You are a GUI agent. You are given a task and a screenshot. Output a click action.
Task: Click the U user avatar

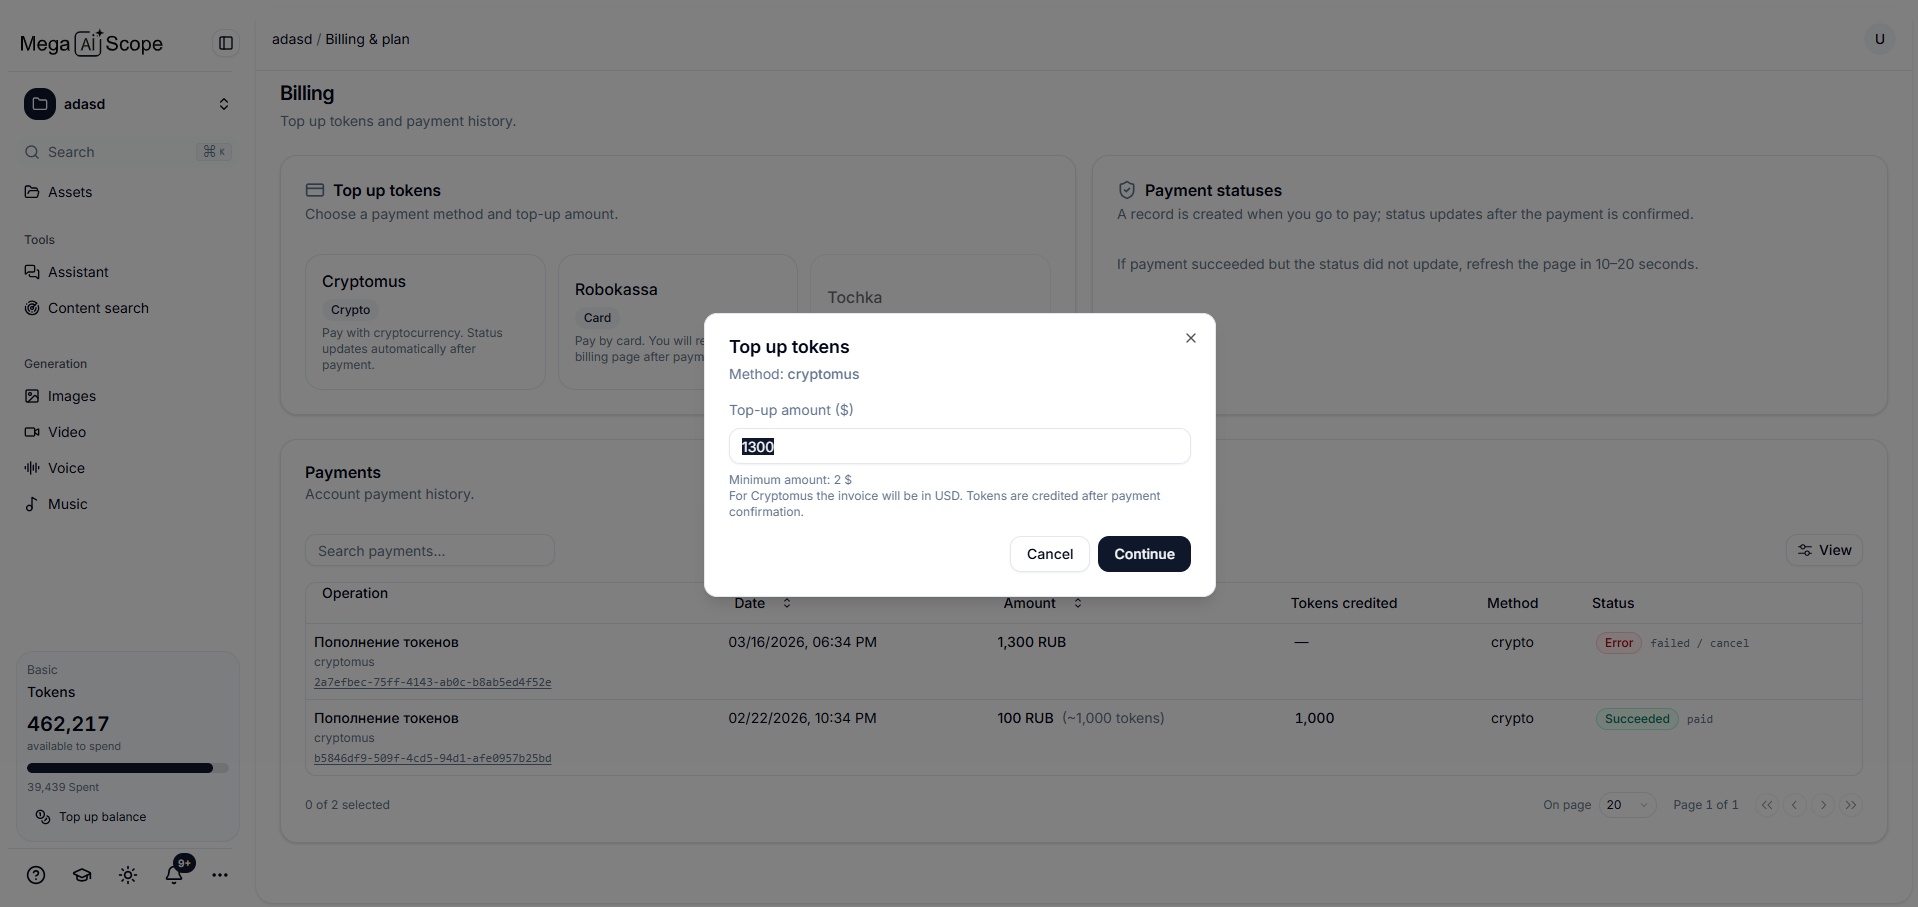1879,39
